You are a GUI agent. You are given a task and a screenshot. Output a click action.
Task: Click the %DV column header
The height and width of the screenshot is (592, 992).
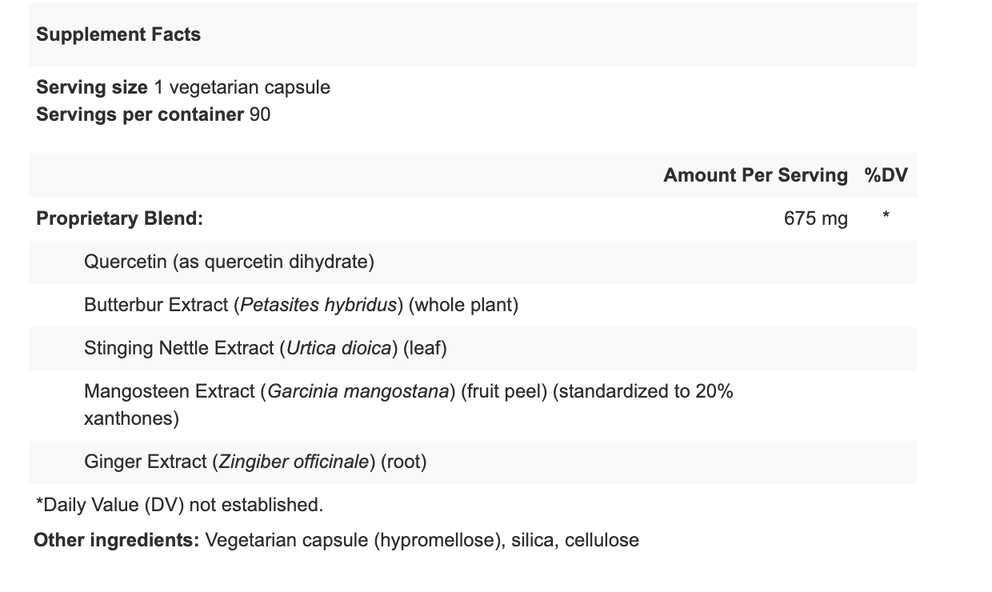[x=886, y=175]
